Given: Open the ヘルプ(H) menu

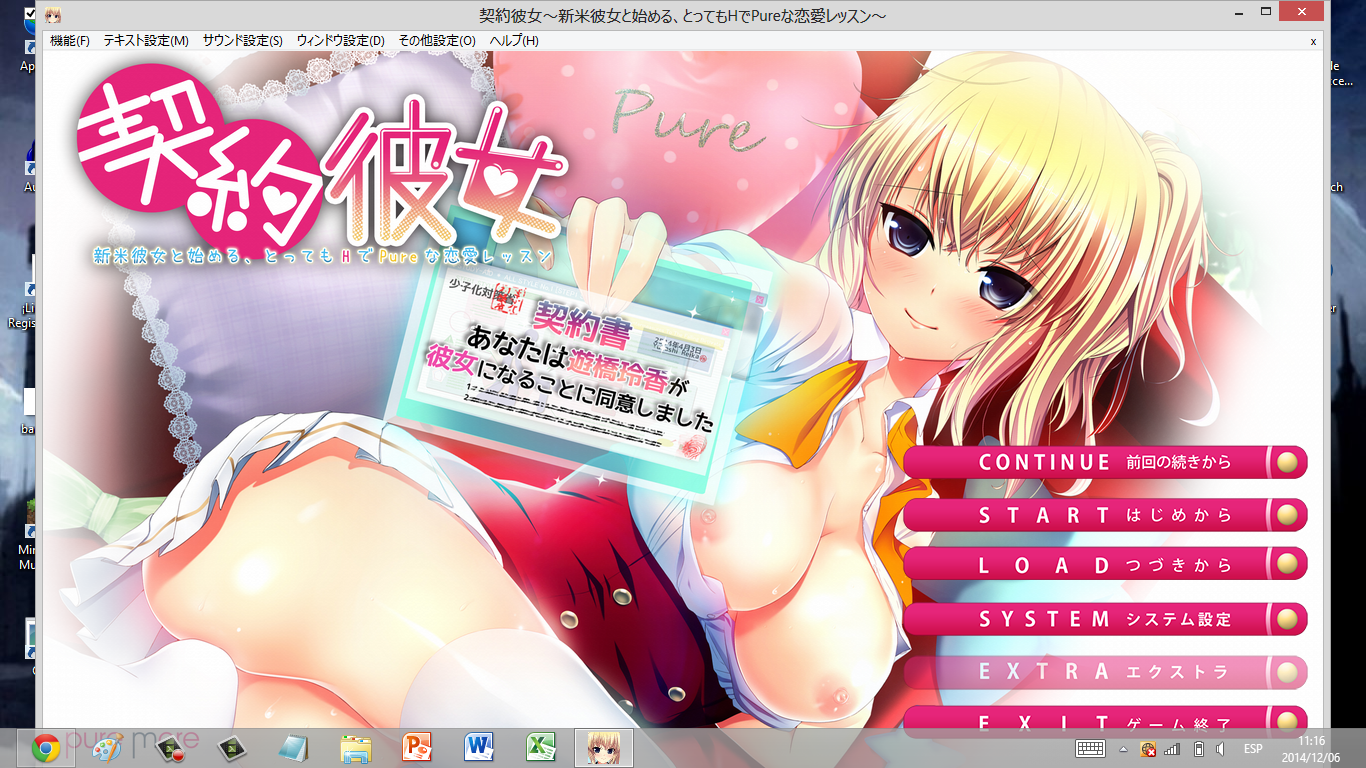Looking at the screenshot, I should click(x=514, y=41).
